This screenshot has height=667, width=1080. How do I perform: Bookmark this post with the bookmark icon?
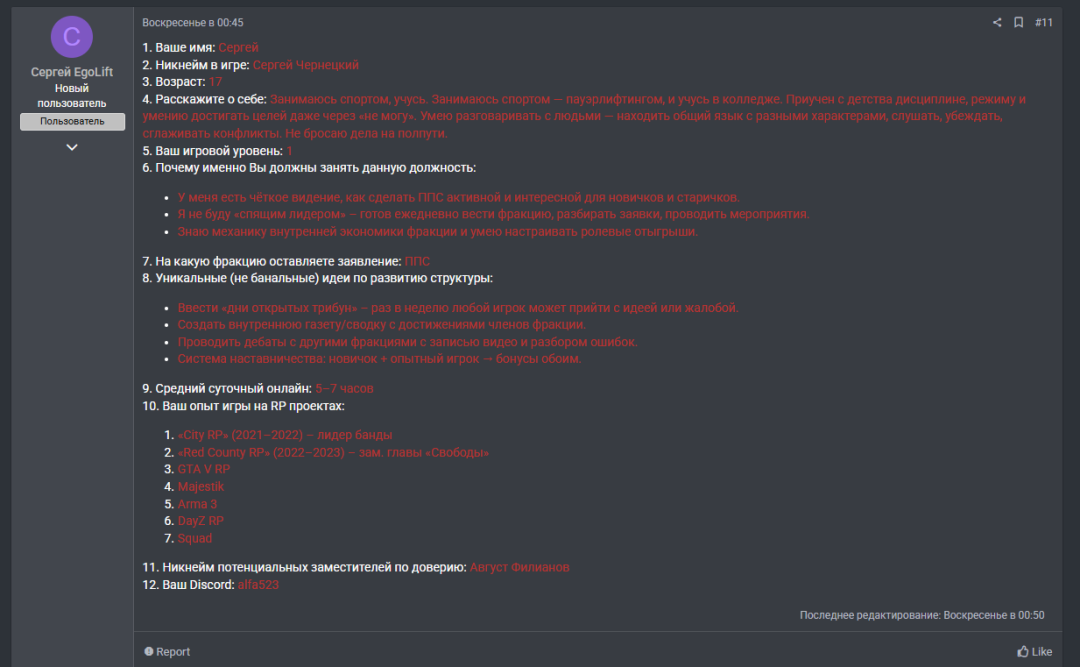tap(1018, 22)
